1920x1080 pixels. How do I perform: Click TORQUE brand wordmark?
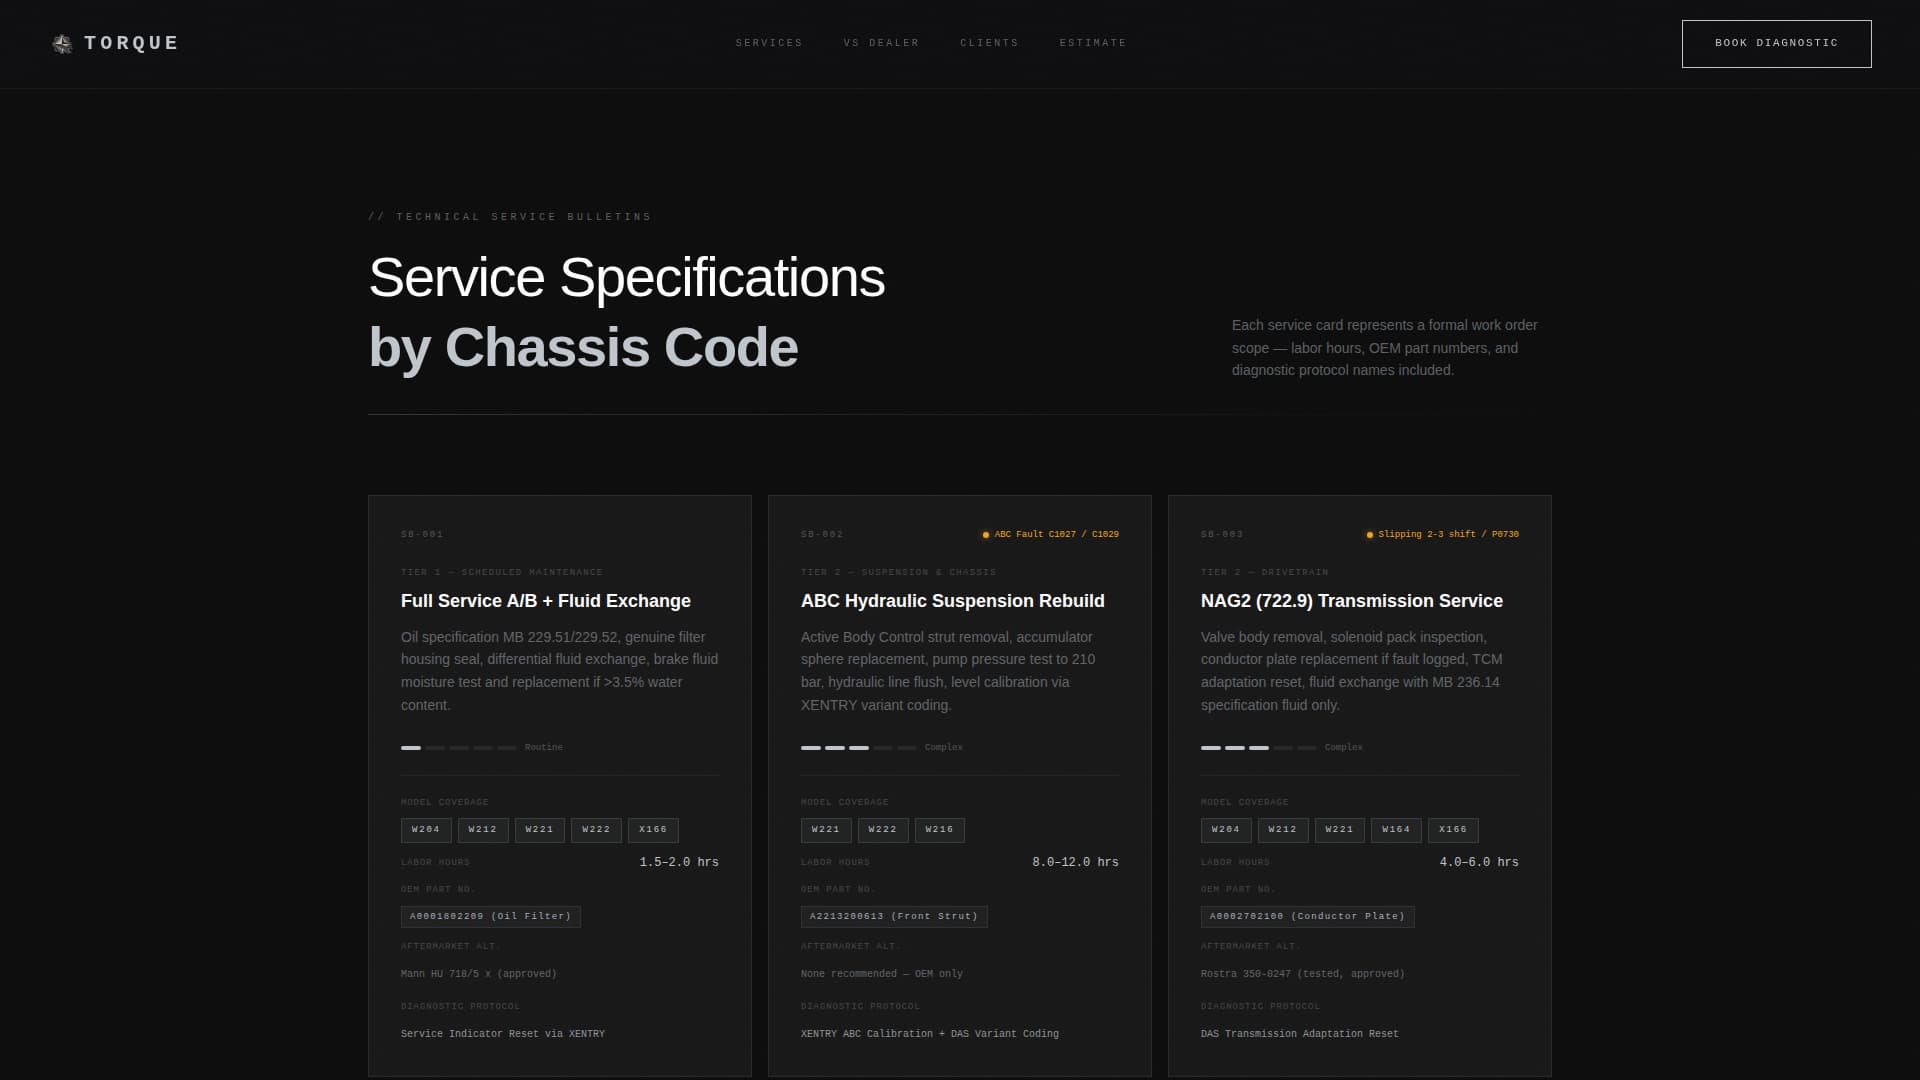(x=131, y=43)
